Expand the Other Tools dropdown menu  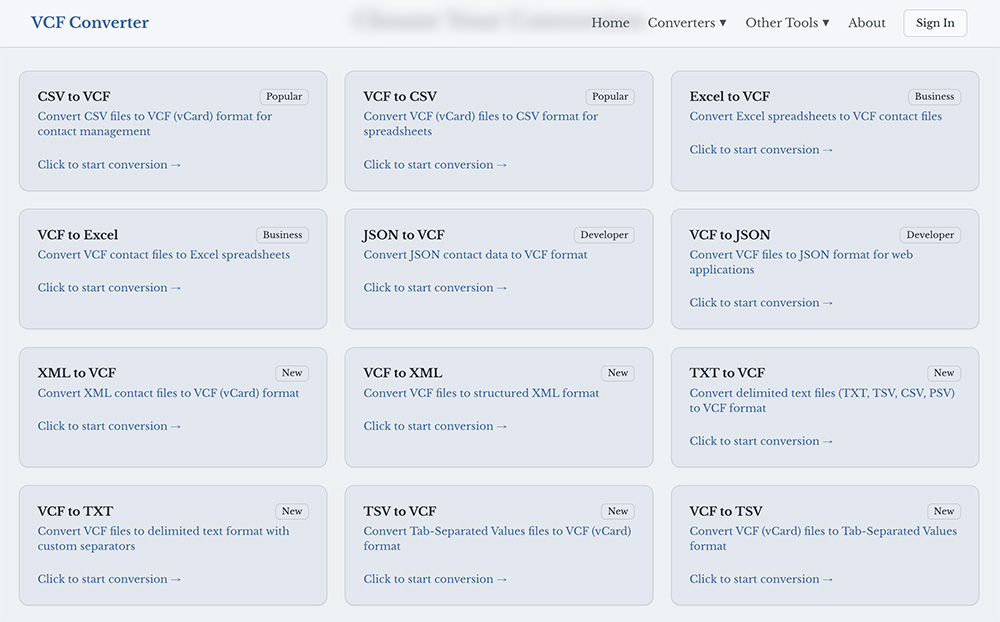787,23
